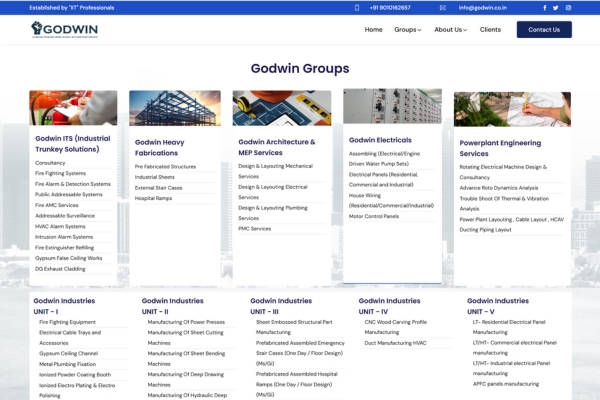
Task: Expand the About Us dropdown menu
Action: 450,30
